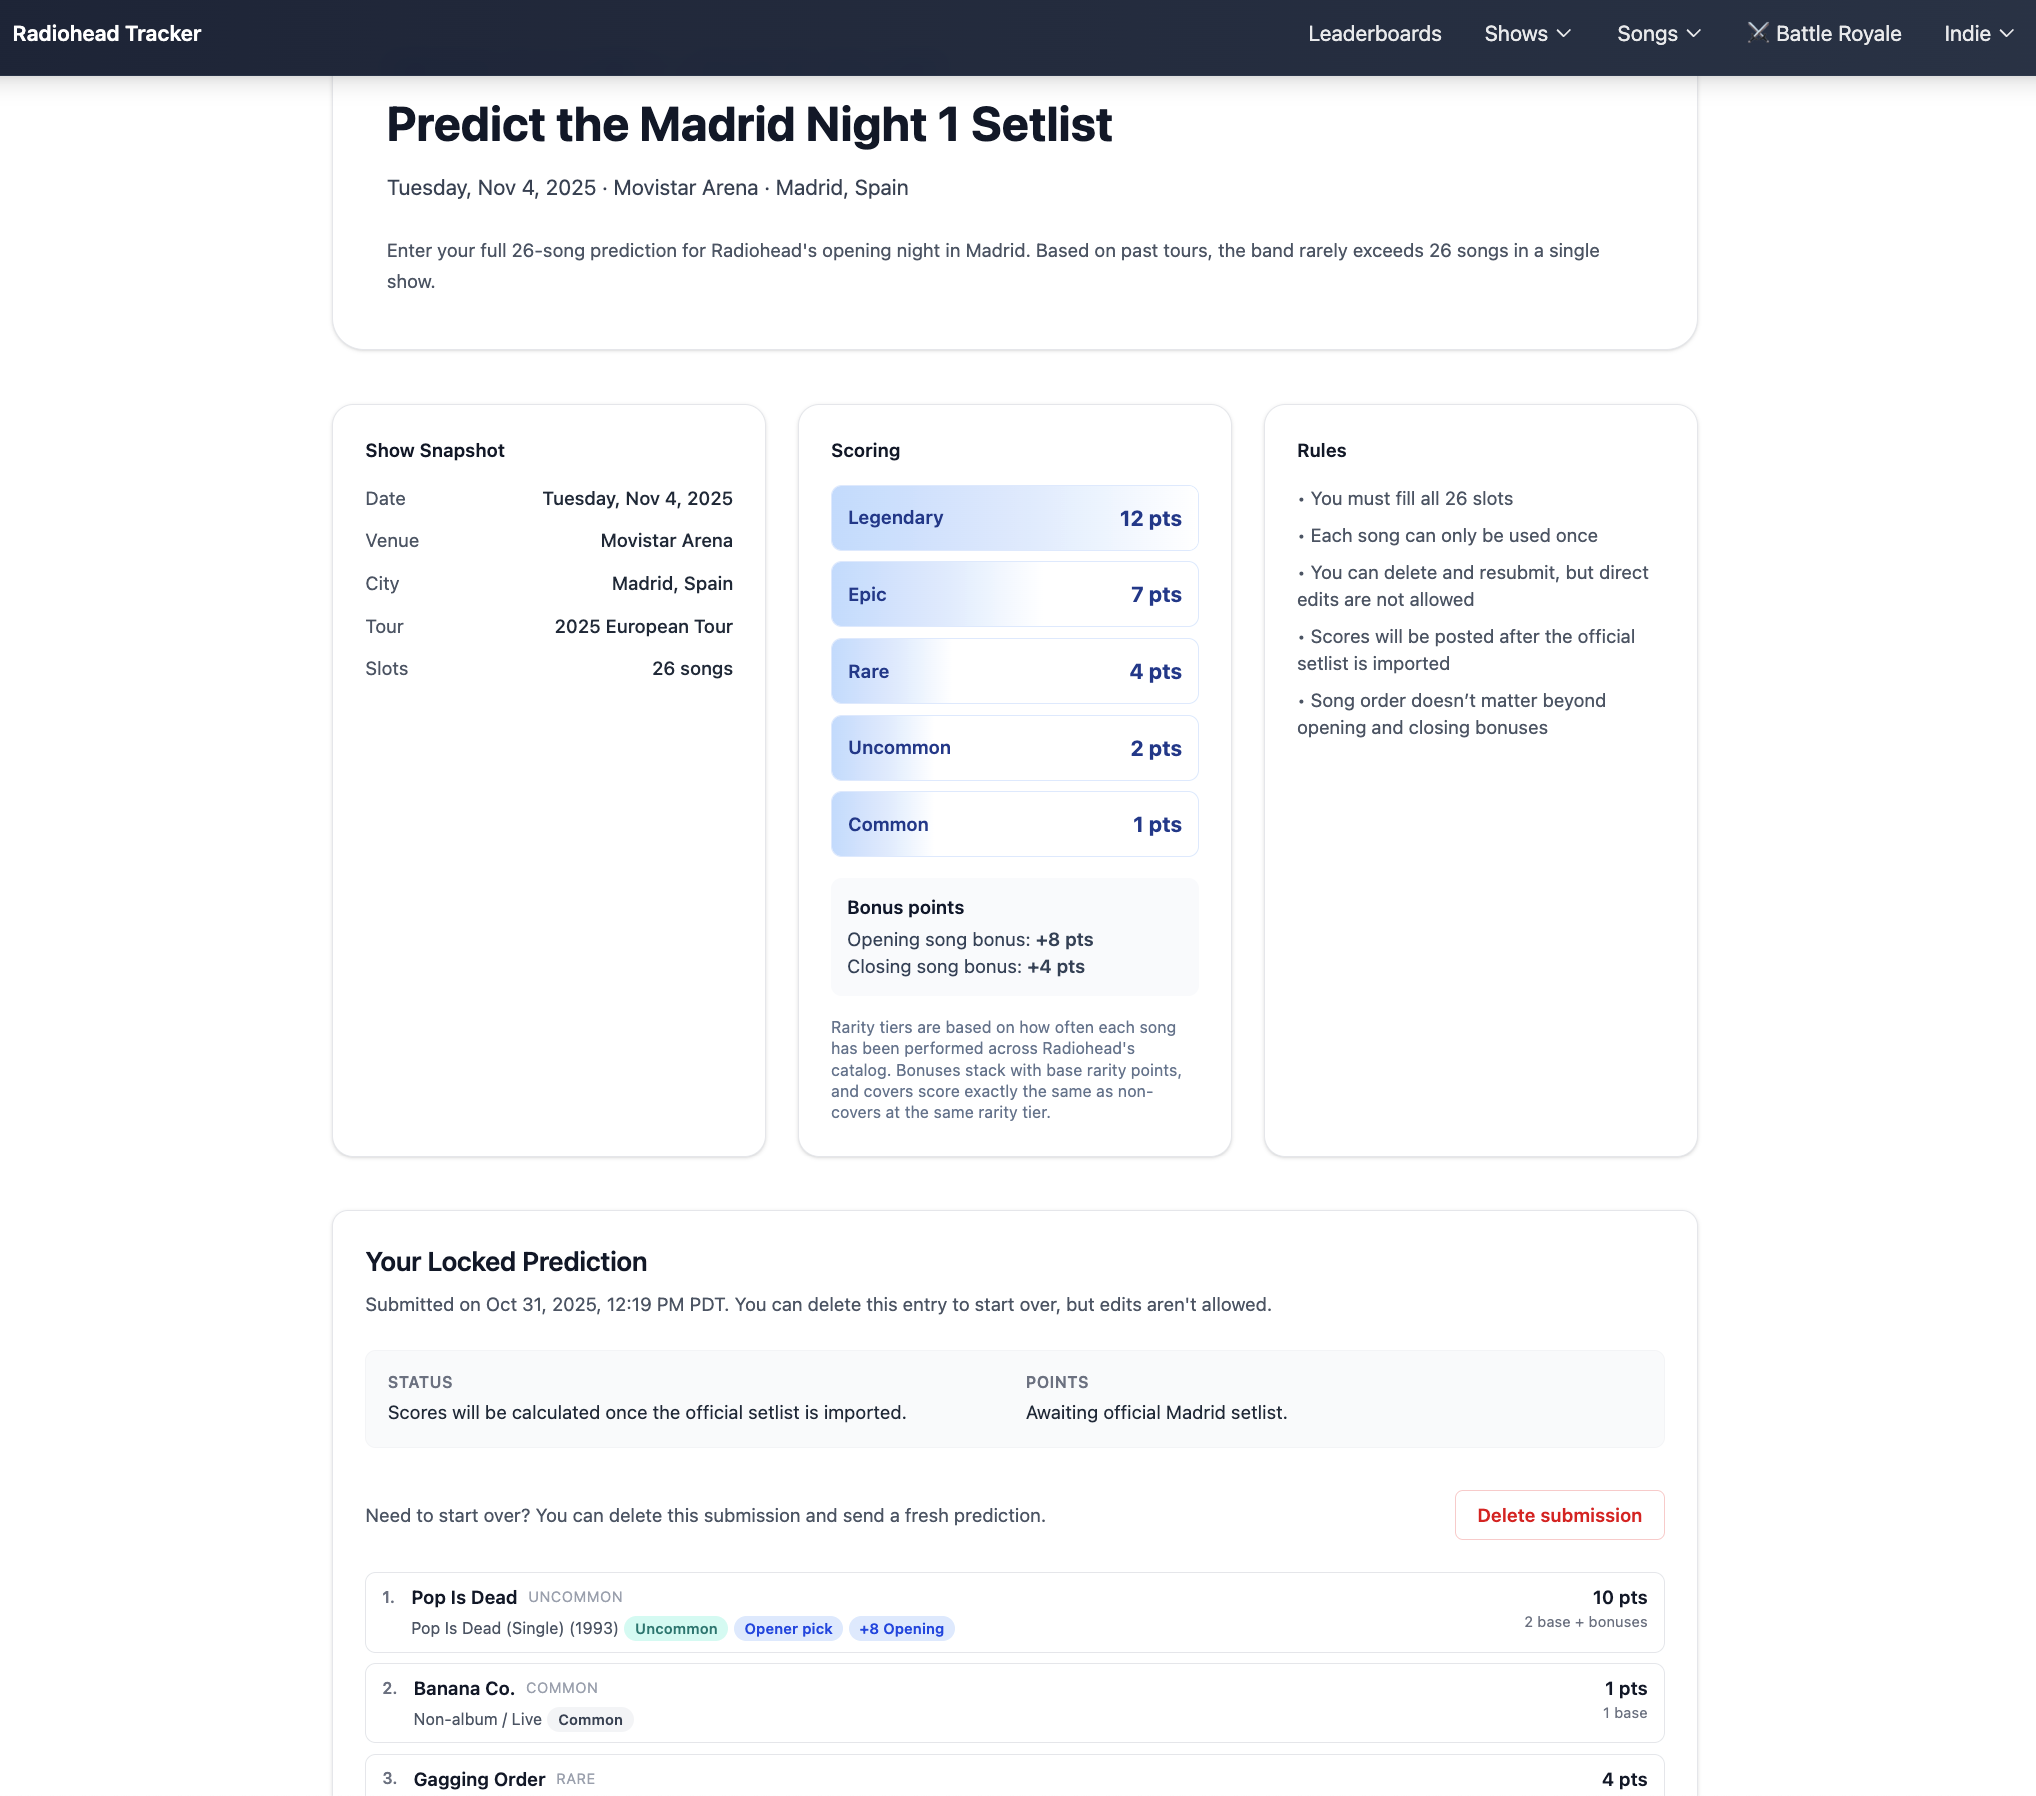Select the Legendary 12 pts tier bar
Image resolution: width=2036 pixels, height=1796 pixels.
pos(1014,518)
